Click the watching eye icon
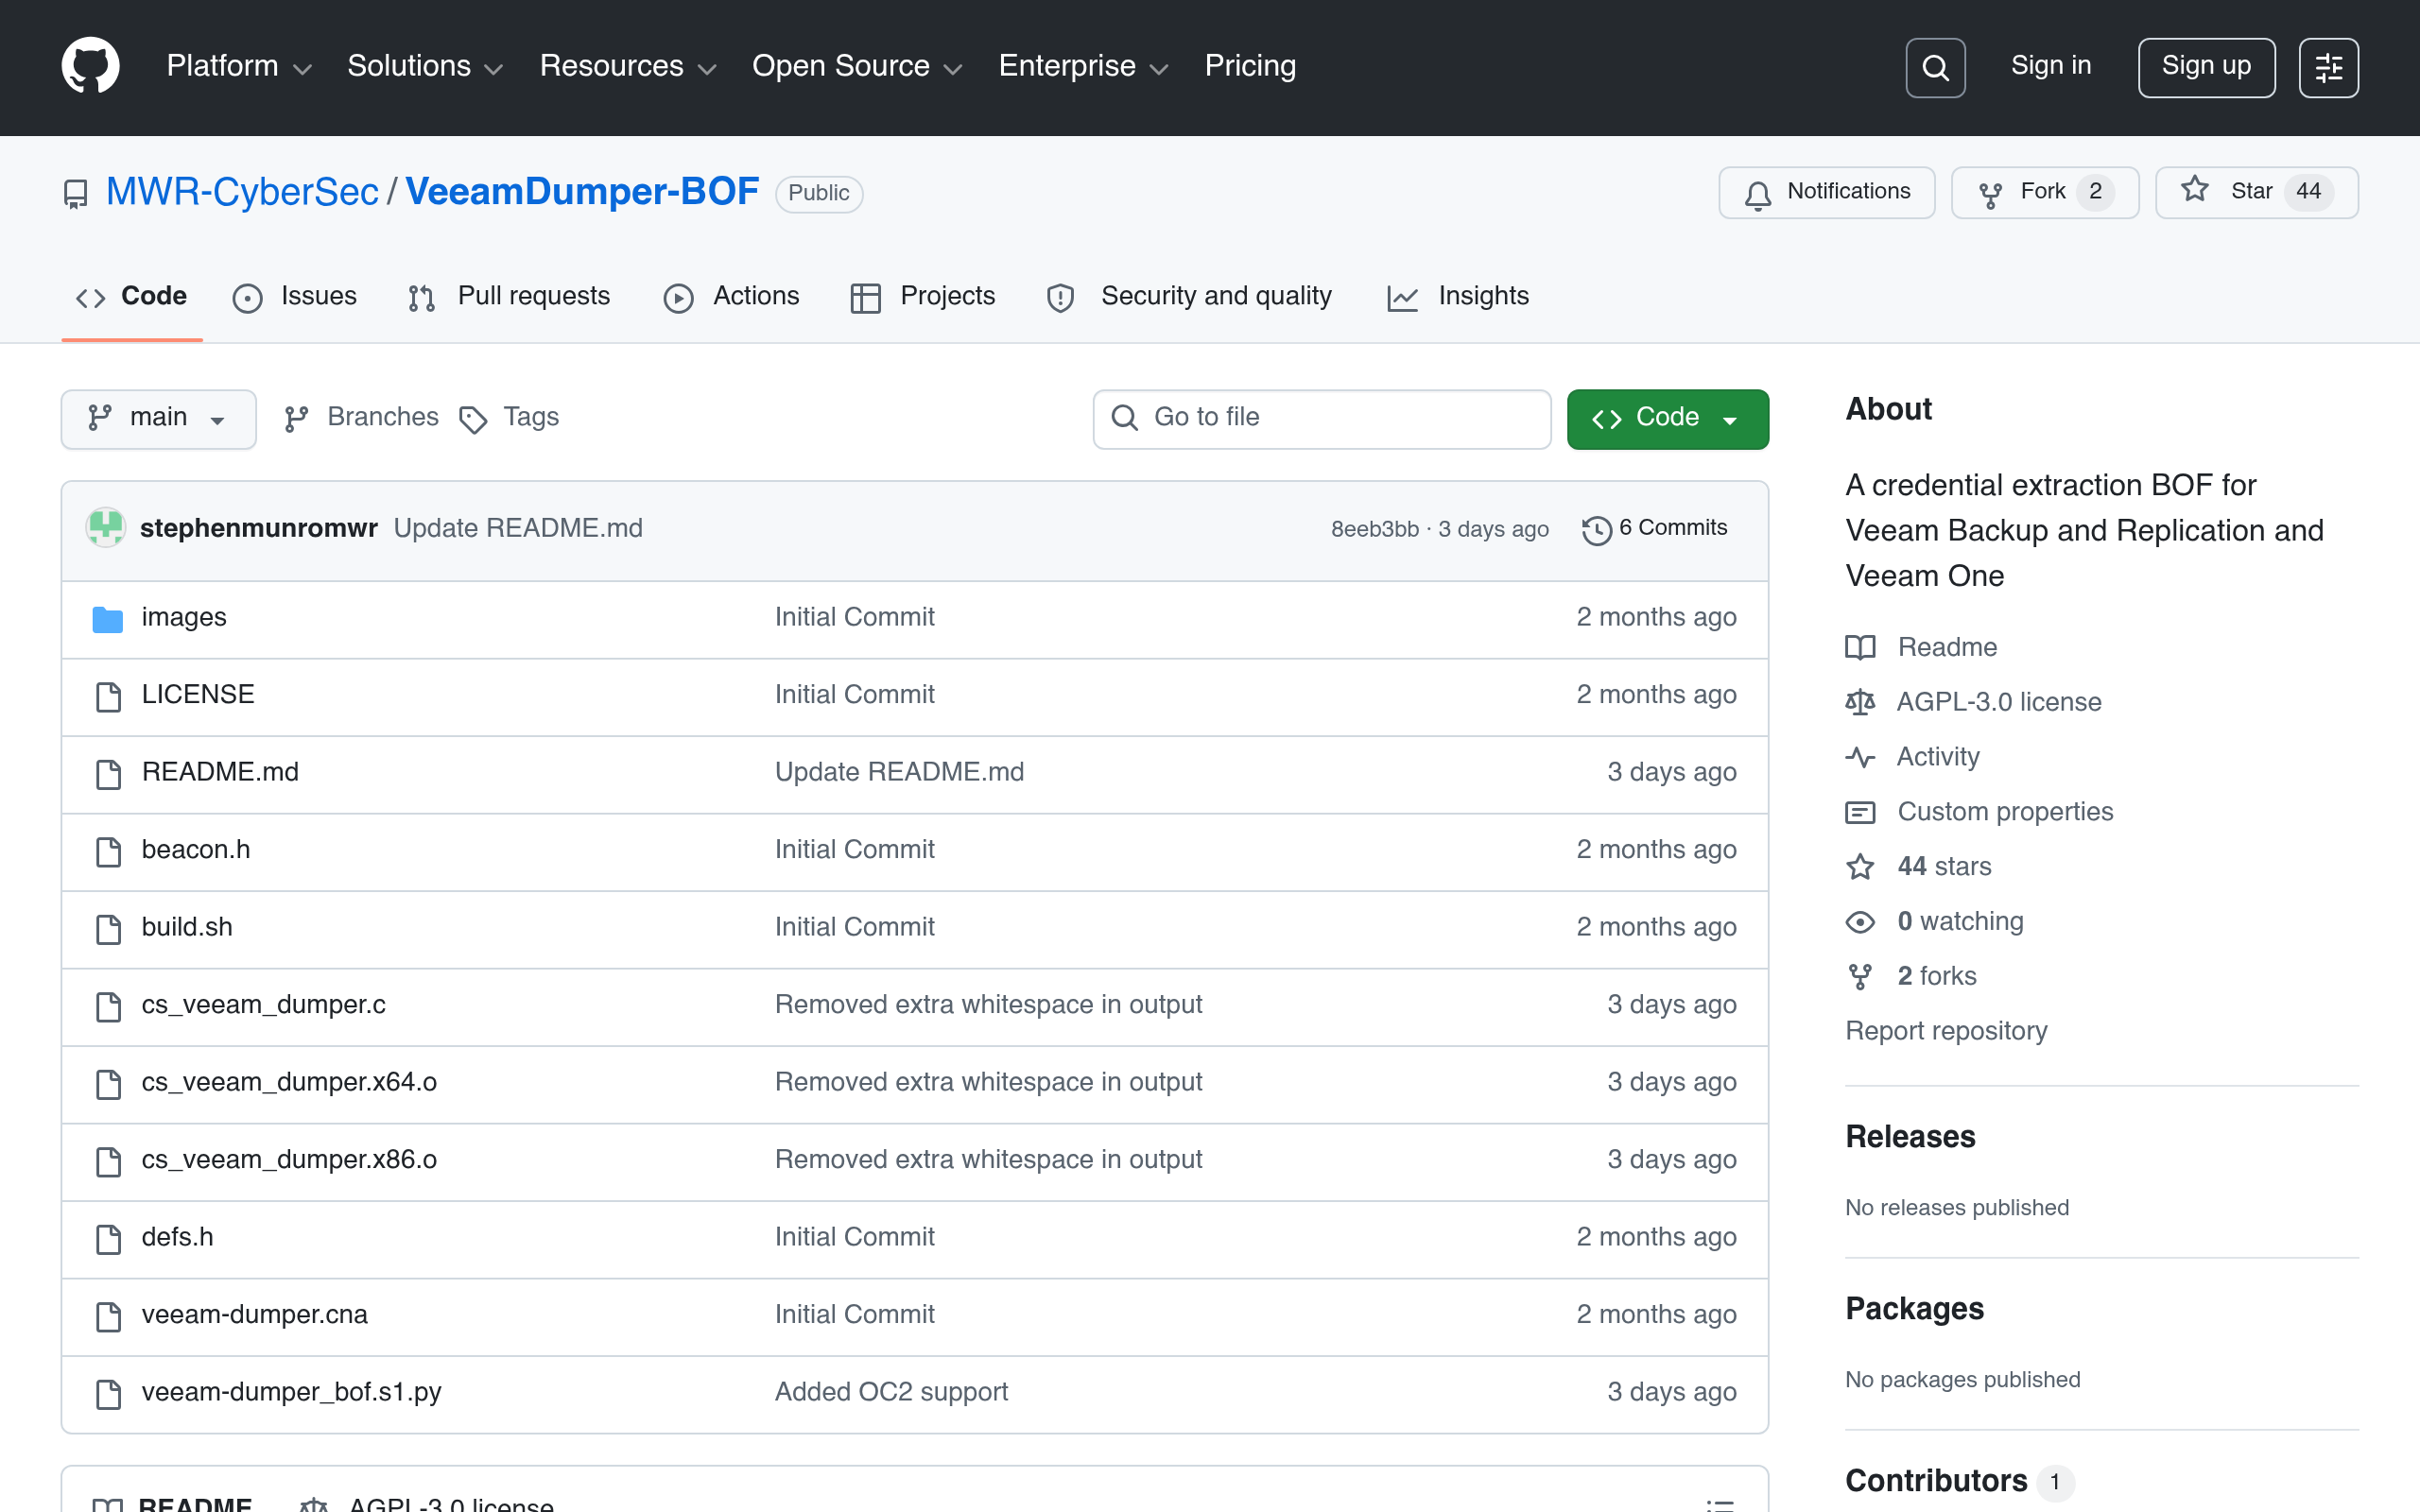 point(1860,922)
